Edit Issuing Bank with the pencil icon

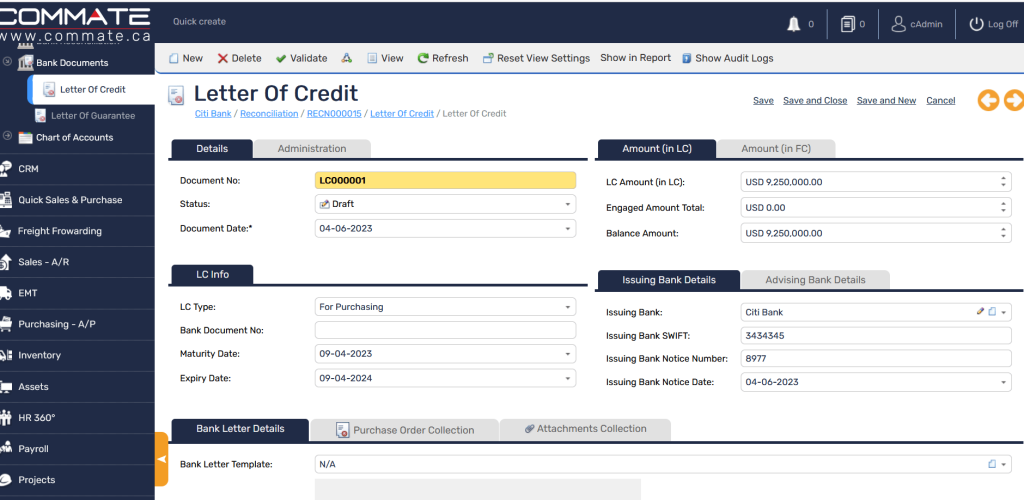[980, 311]
